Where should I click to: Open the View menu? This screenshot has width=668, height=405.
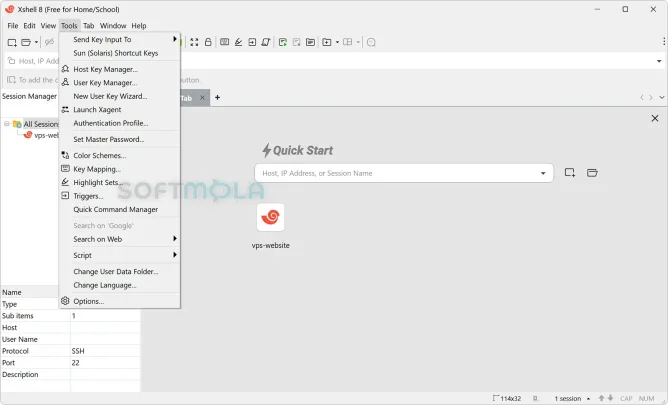tap(48, 26)
